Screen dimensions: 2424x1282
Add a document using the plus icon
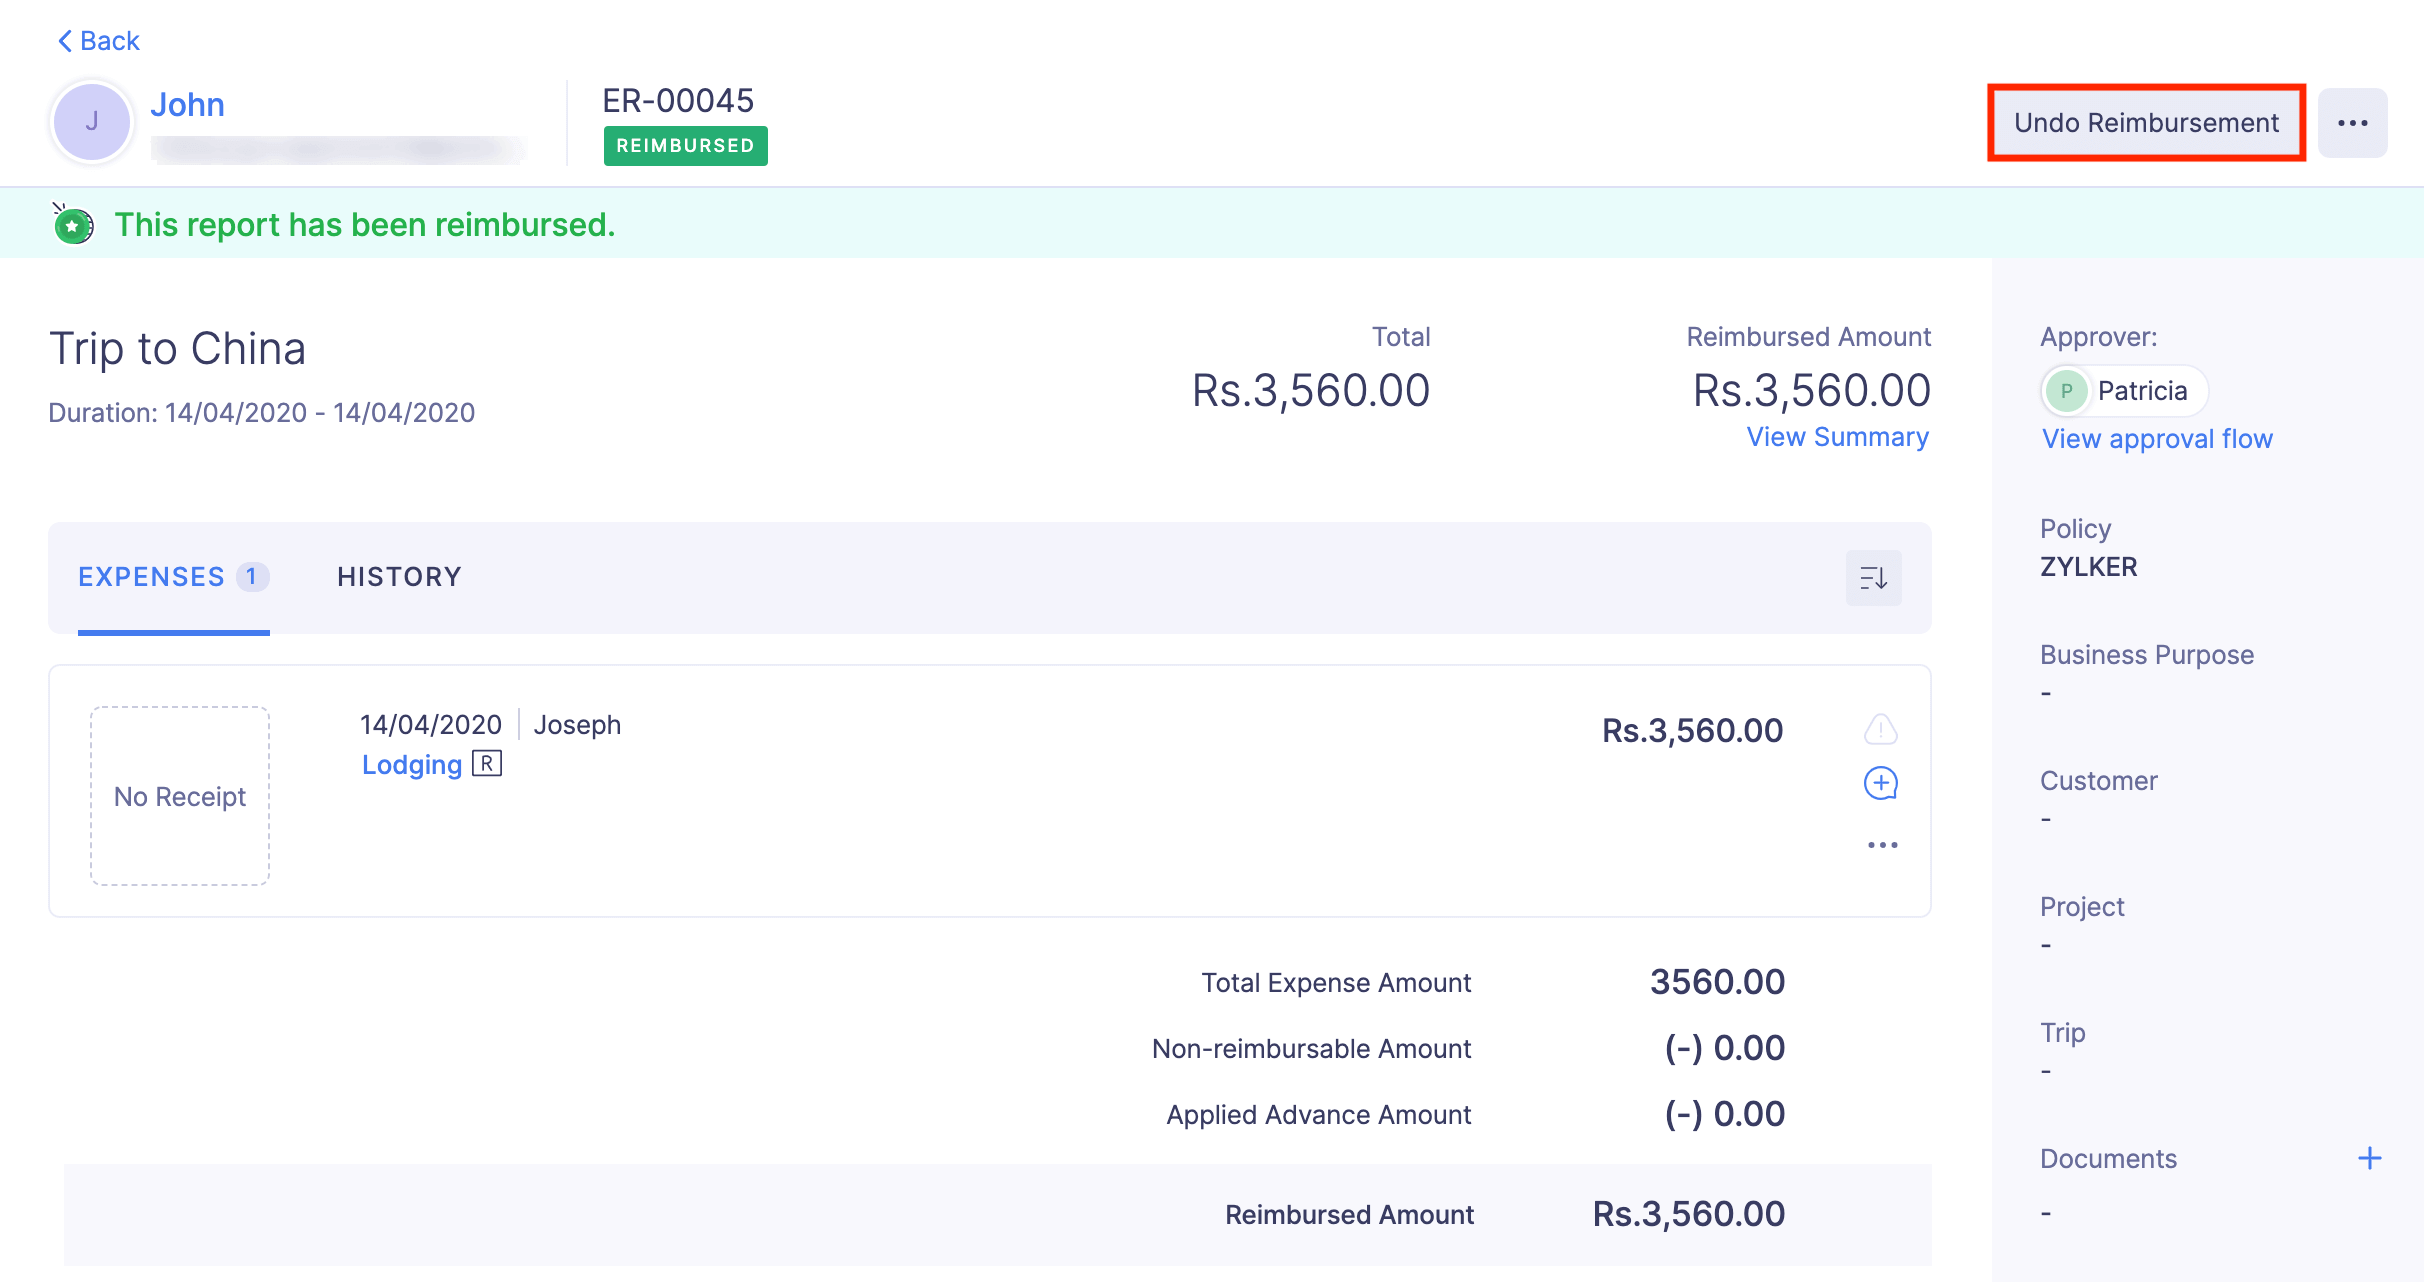pos(2371,1158)
